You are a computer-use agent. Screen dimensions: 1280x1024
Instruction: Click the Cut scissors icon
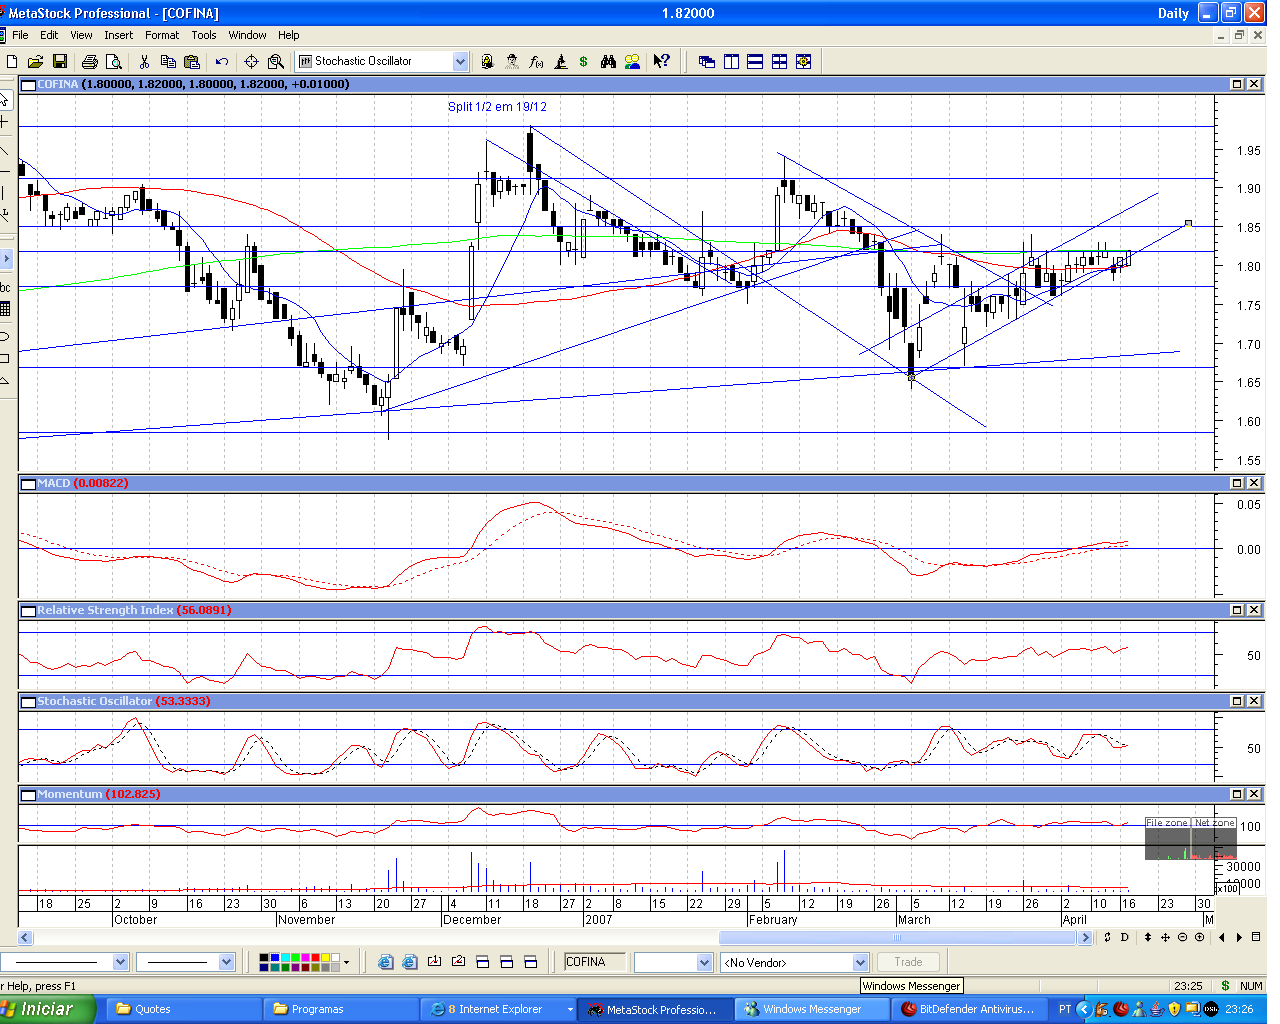point(145,62)
